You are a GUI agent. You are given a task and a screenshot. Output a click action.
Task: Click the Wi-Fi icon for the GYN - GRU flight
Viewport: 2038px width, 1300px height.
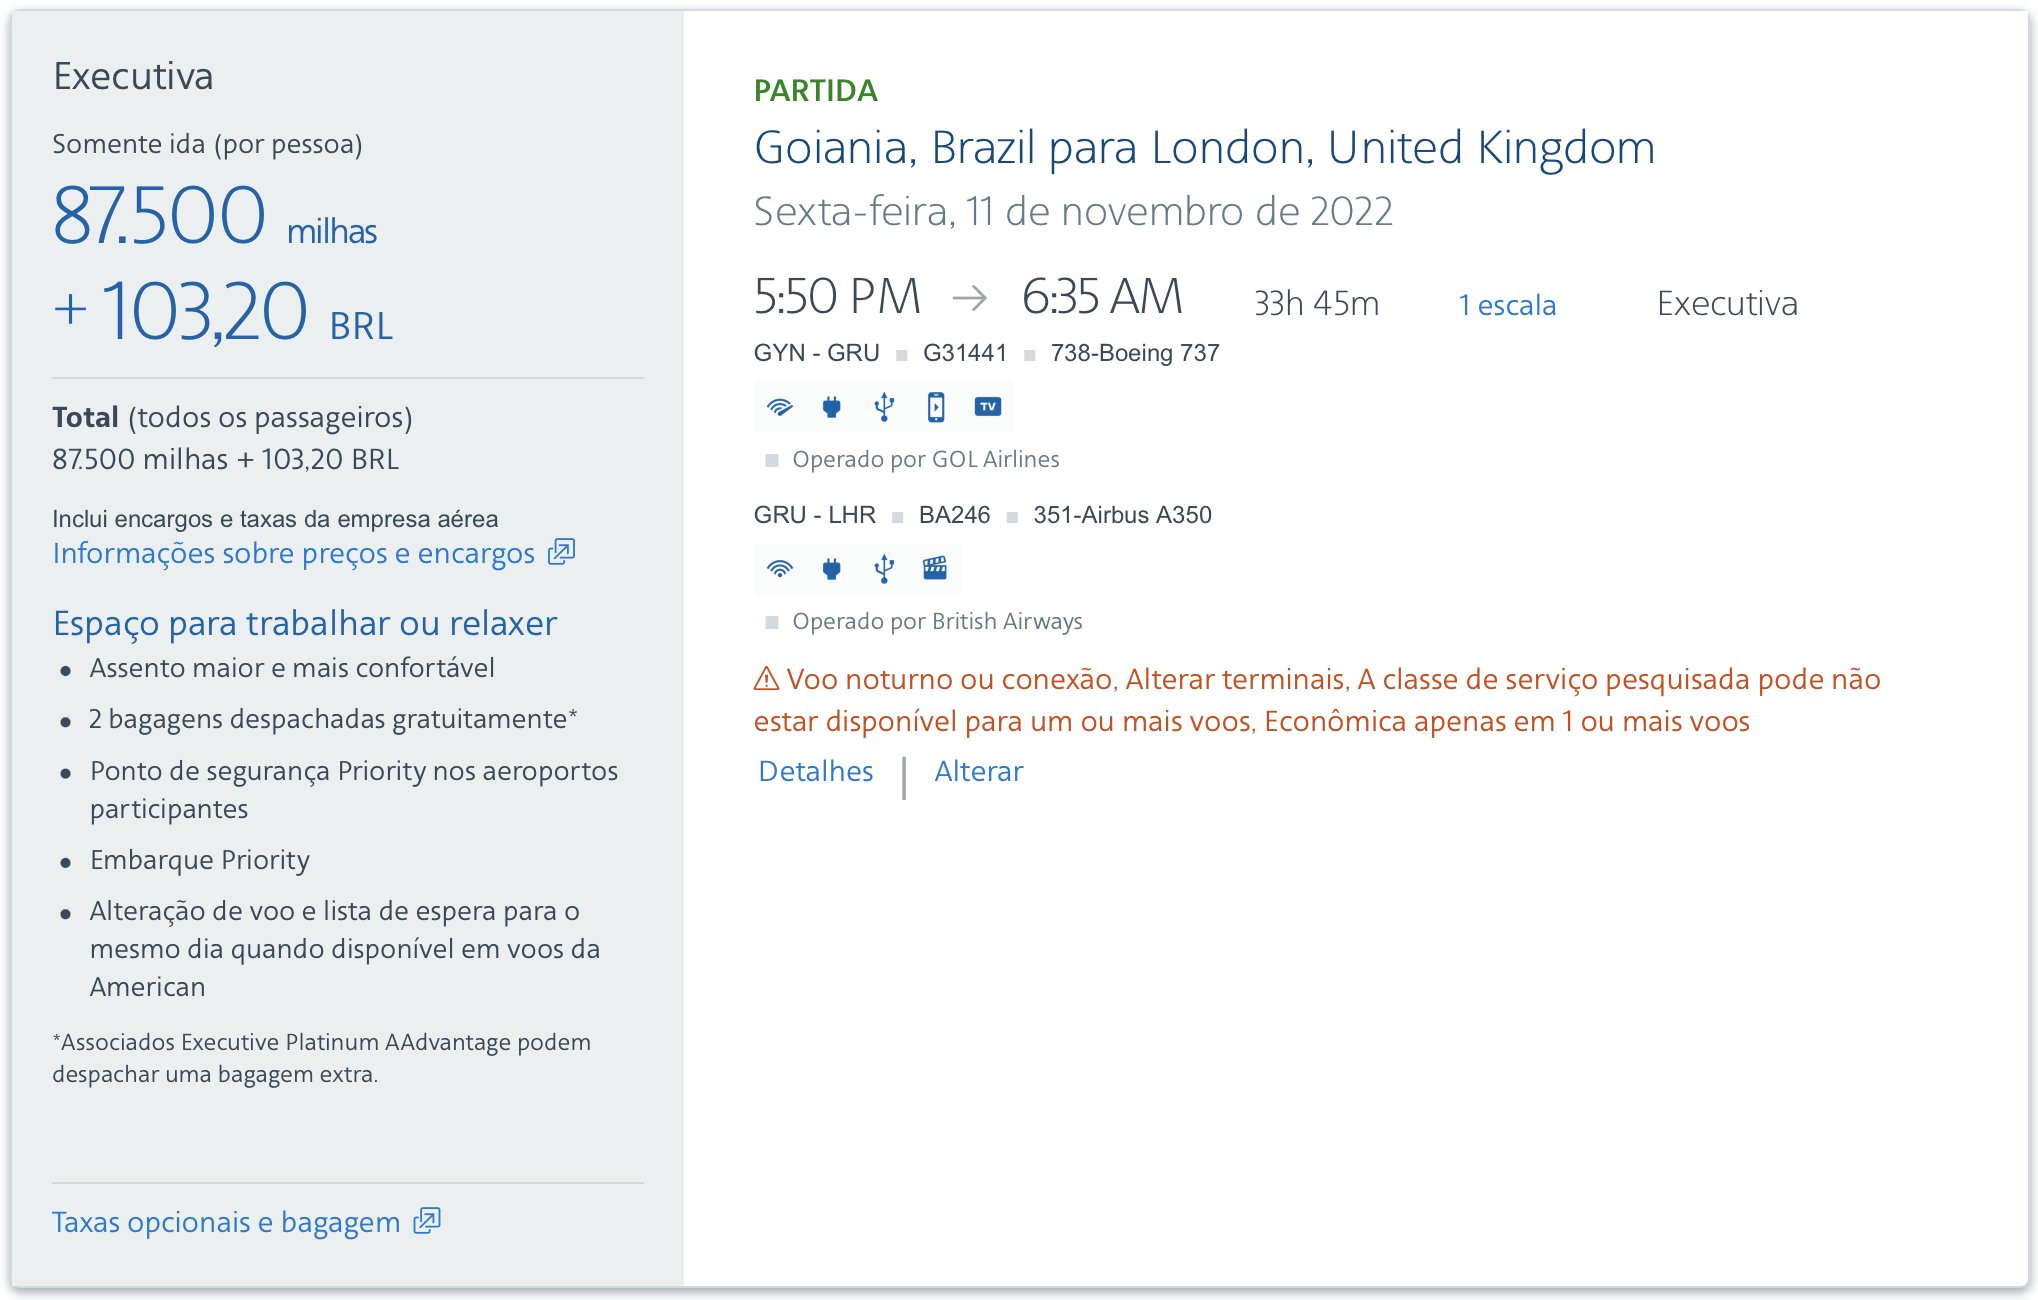[x=780, y=407]
